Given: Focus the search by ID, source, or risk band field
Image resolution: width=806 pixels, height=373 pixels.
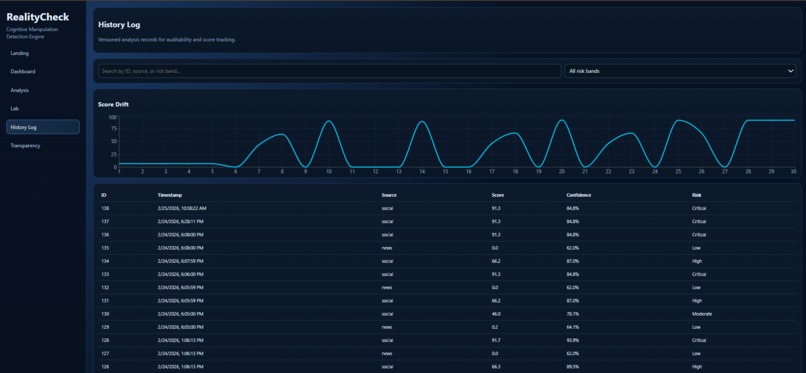Looking at the screenshot, I should pos(329,71).
